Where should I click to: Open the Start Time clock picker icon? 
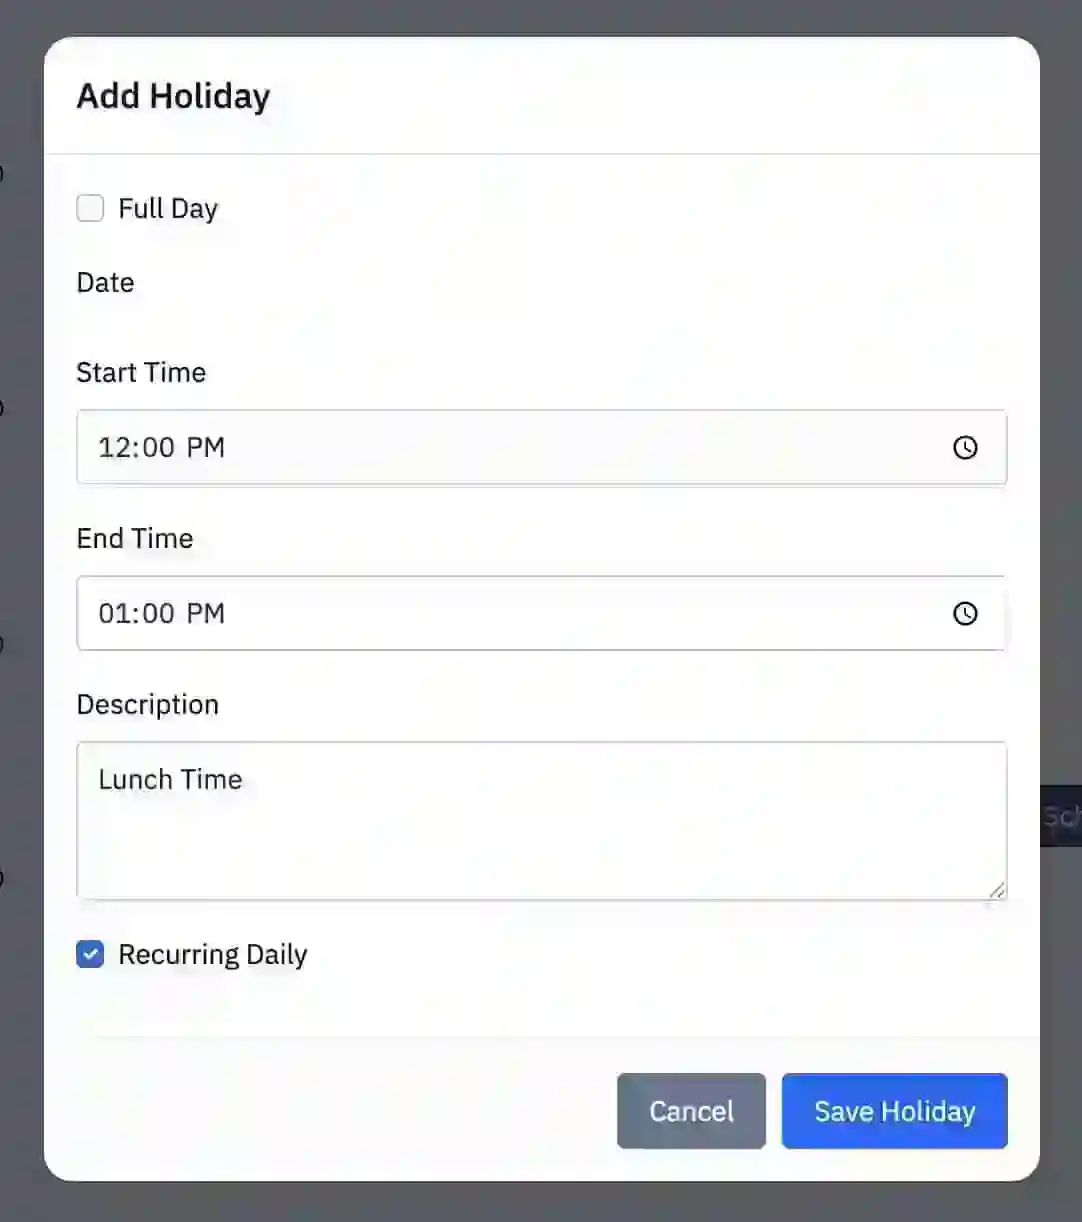[x=965, y=447]
